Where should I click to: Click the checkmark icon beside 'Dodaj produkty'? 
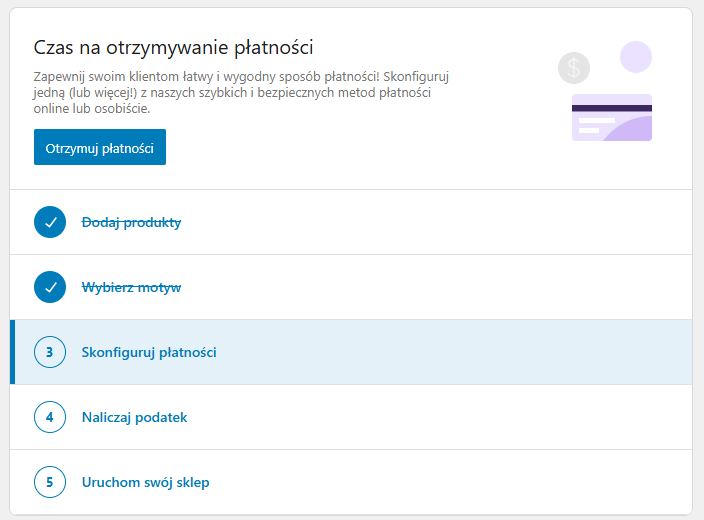click(49, 222)
